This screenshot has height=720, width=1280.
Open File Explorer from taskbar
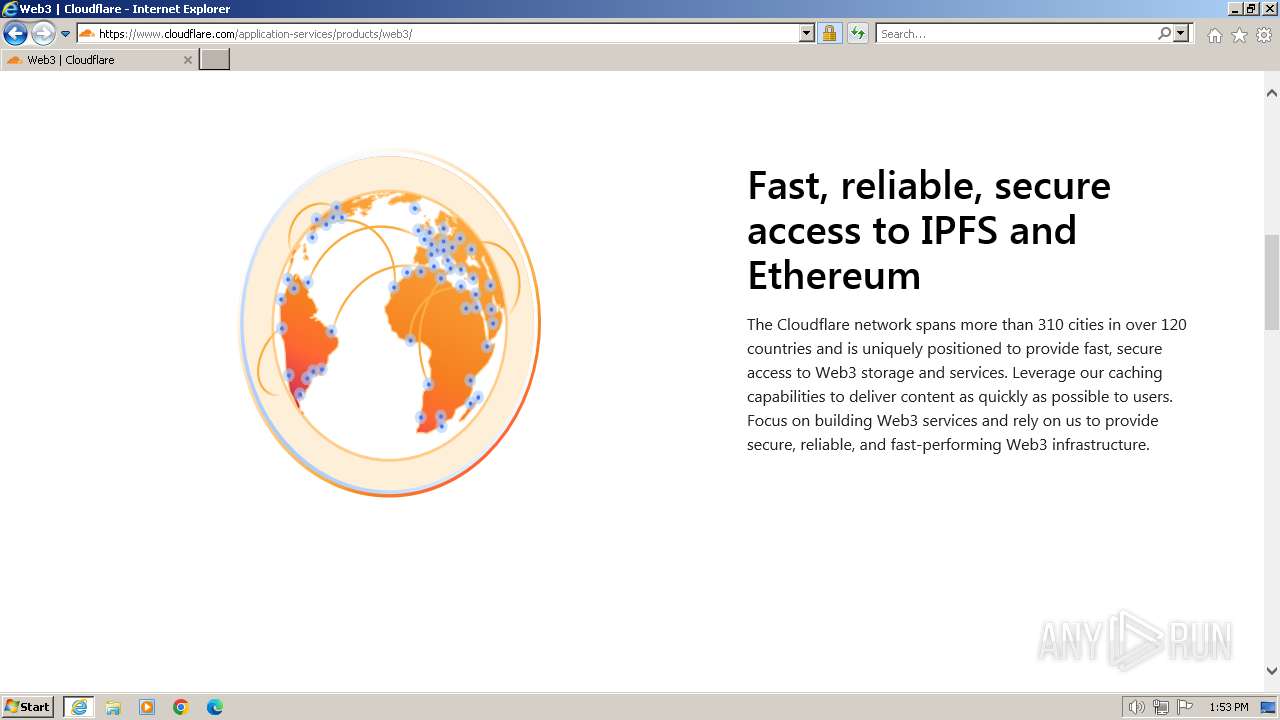pos(113,707)
